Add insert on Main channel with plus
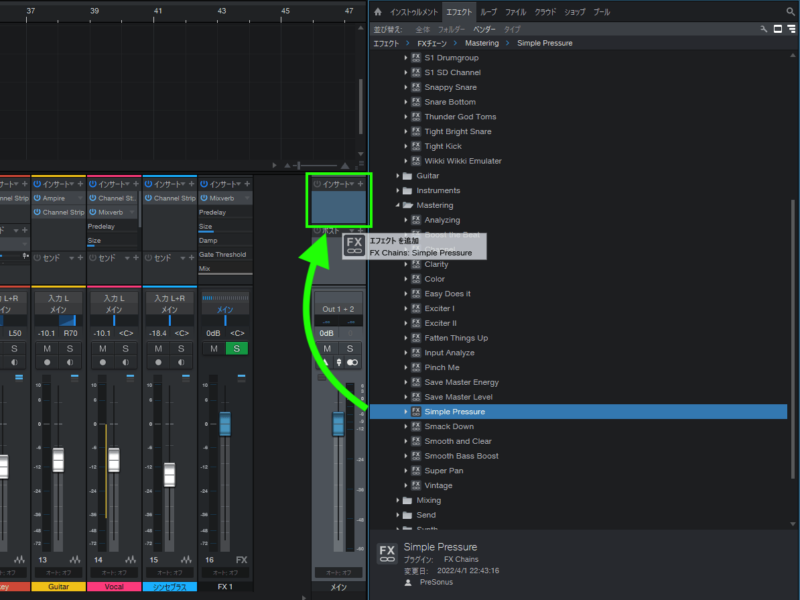 pos(360,184)
